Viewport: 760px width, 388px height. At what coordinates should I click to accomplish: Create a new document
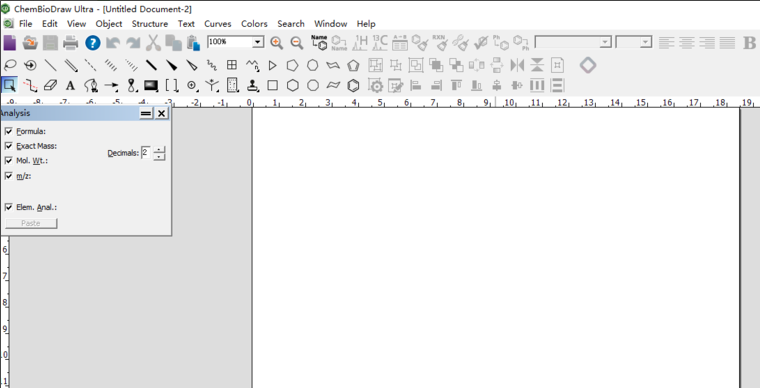point(10,43)
